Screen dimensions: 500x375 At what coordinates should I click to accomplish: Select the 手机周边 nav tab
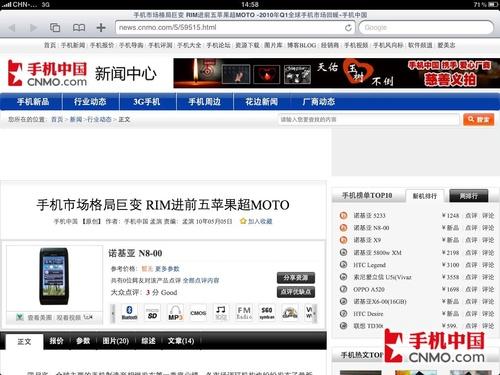[x=204, y=102]
